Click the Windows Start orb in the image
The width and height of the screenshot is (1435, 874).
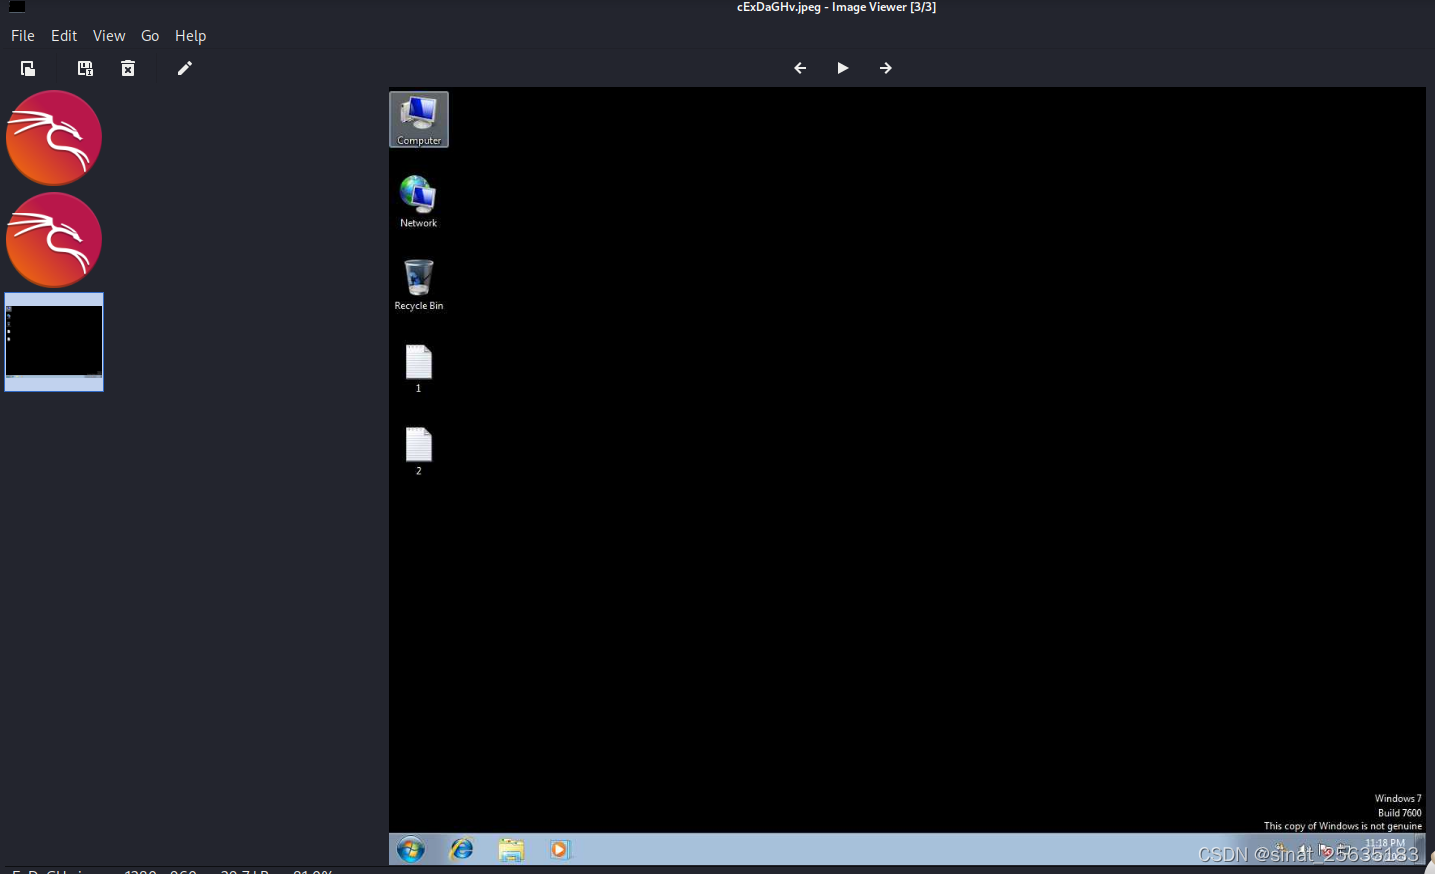coord(411,850)
